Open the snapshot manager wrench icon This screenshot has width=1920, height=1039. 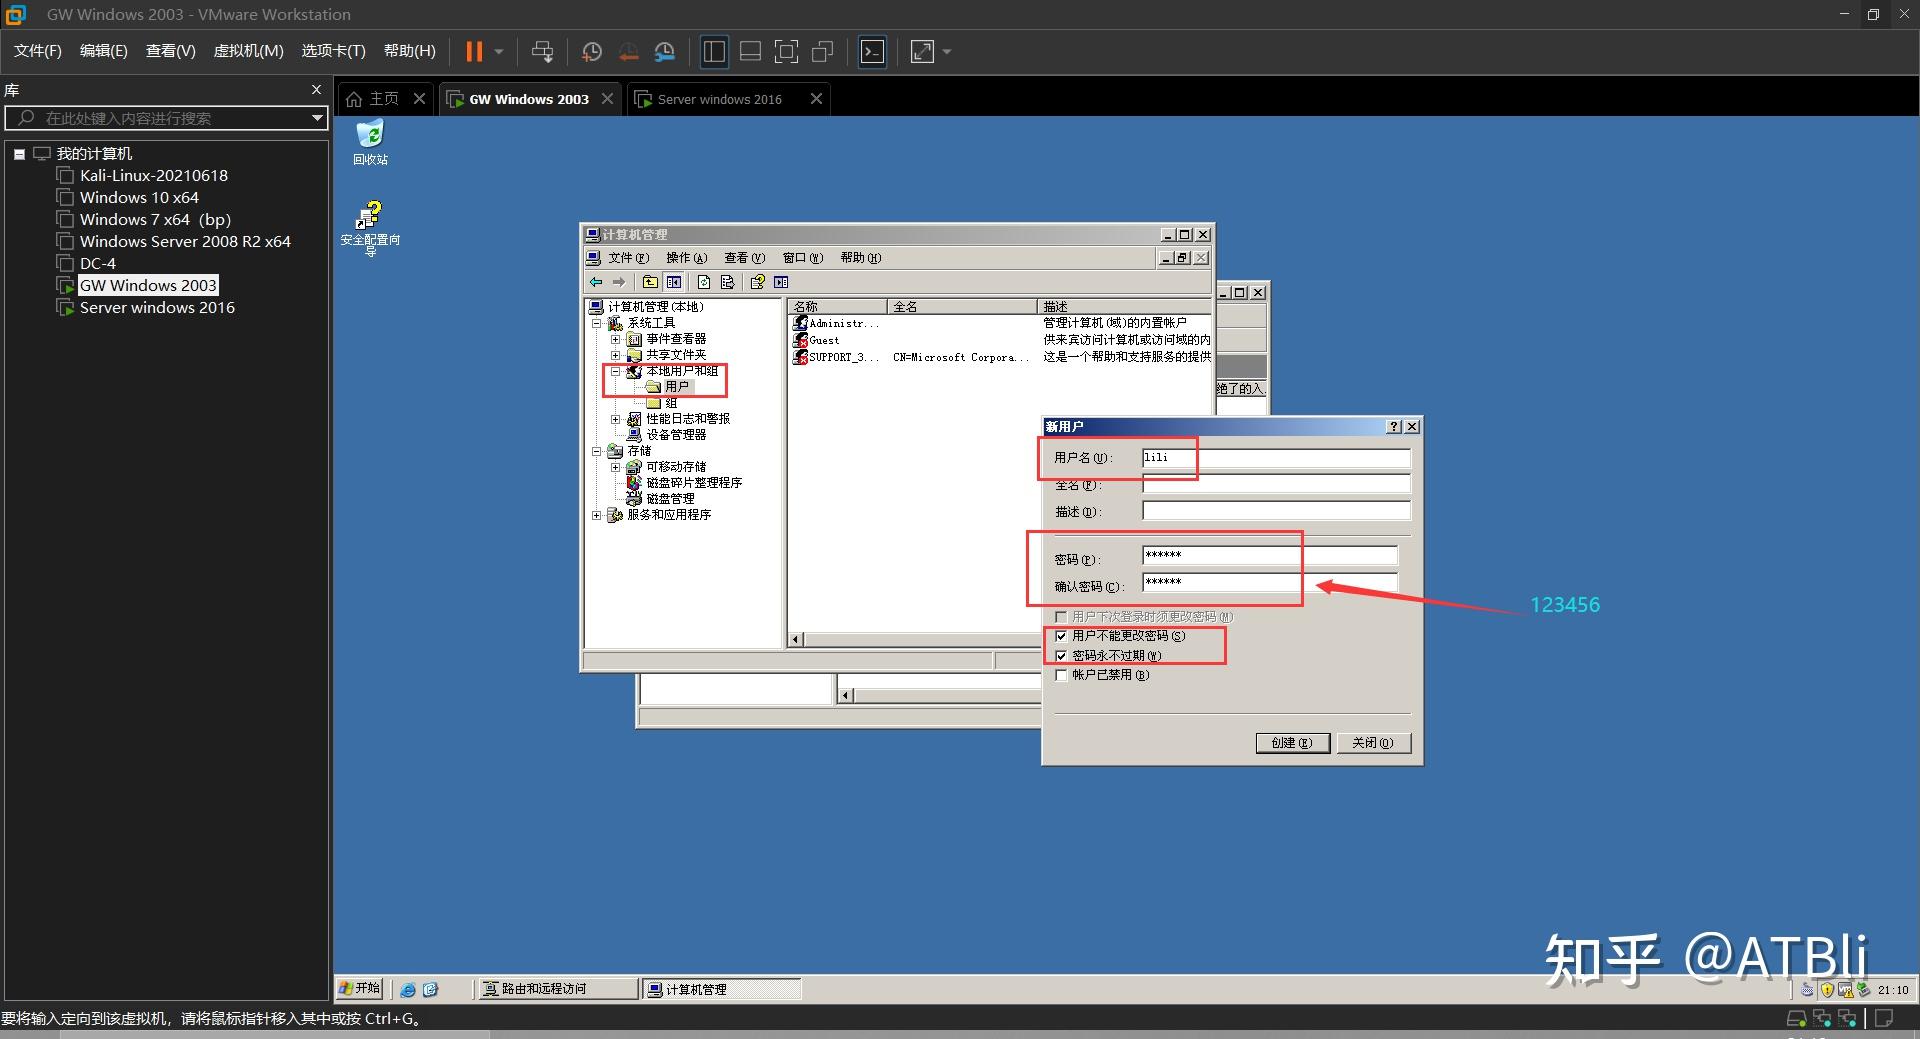pyautogui.click(x=665, y=51)
